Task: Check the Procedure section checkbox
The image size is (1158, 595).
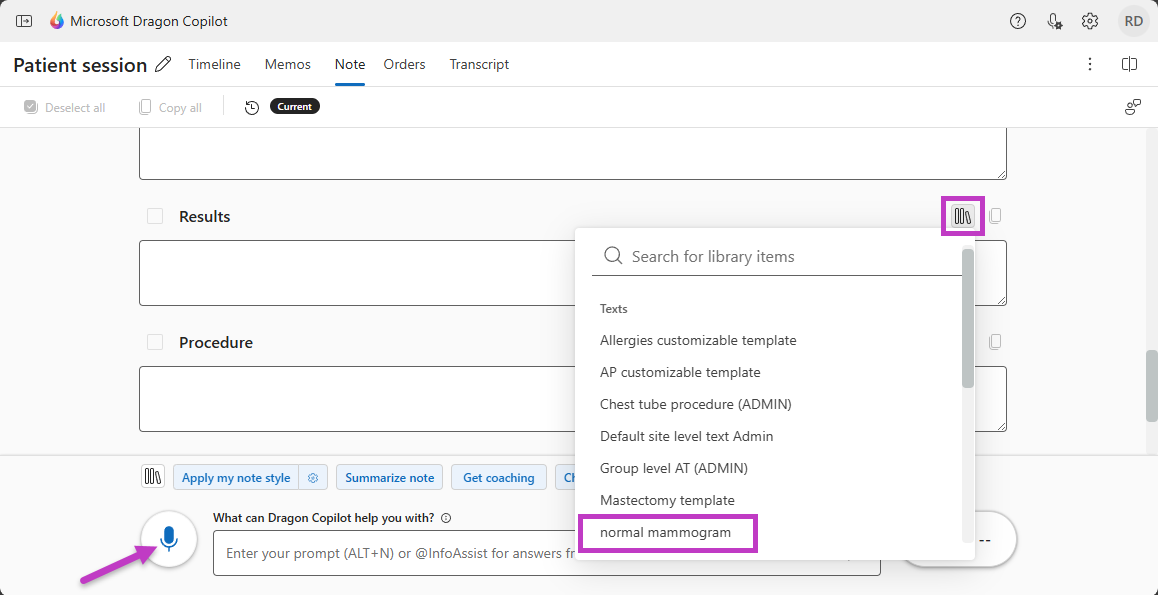Action: pos(155,342)
